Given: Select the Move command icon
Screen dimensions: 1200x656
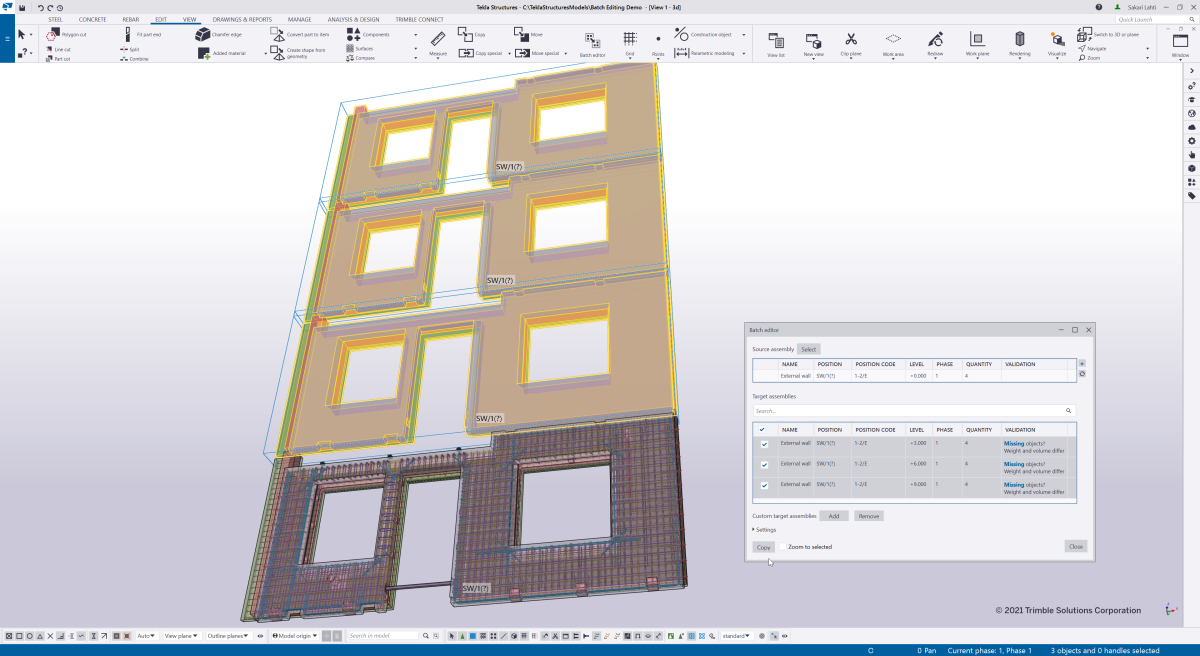Looking at the screenshot, I should [520, 34].
